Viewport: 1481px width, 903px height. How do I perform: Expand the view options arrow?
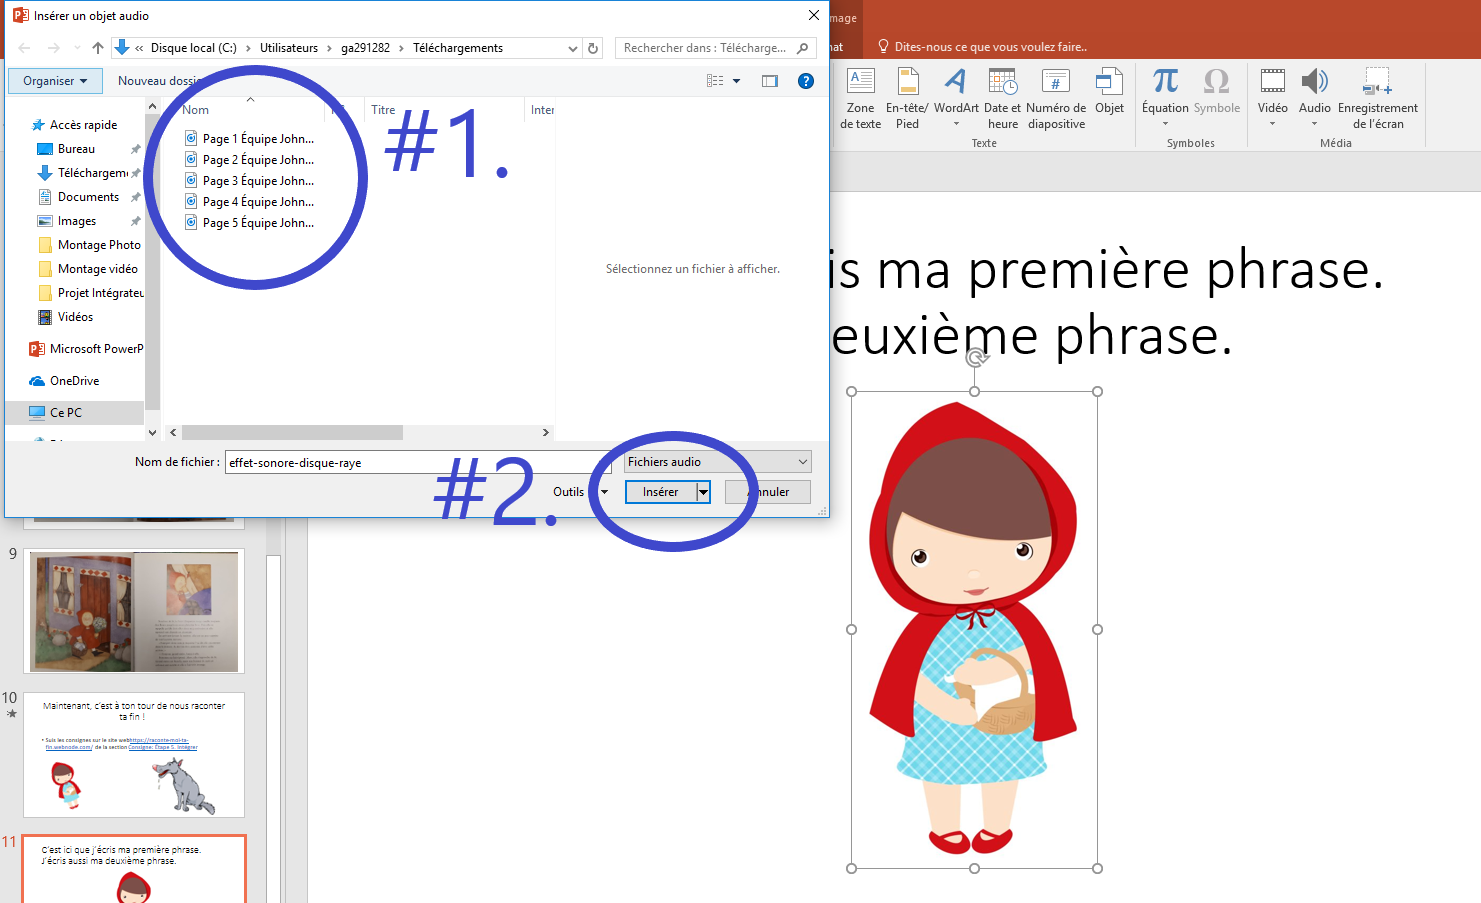click(x=737, y=81)
